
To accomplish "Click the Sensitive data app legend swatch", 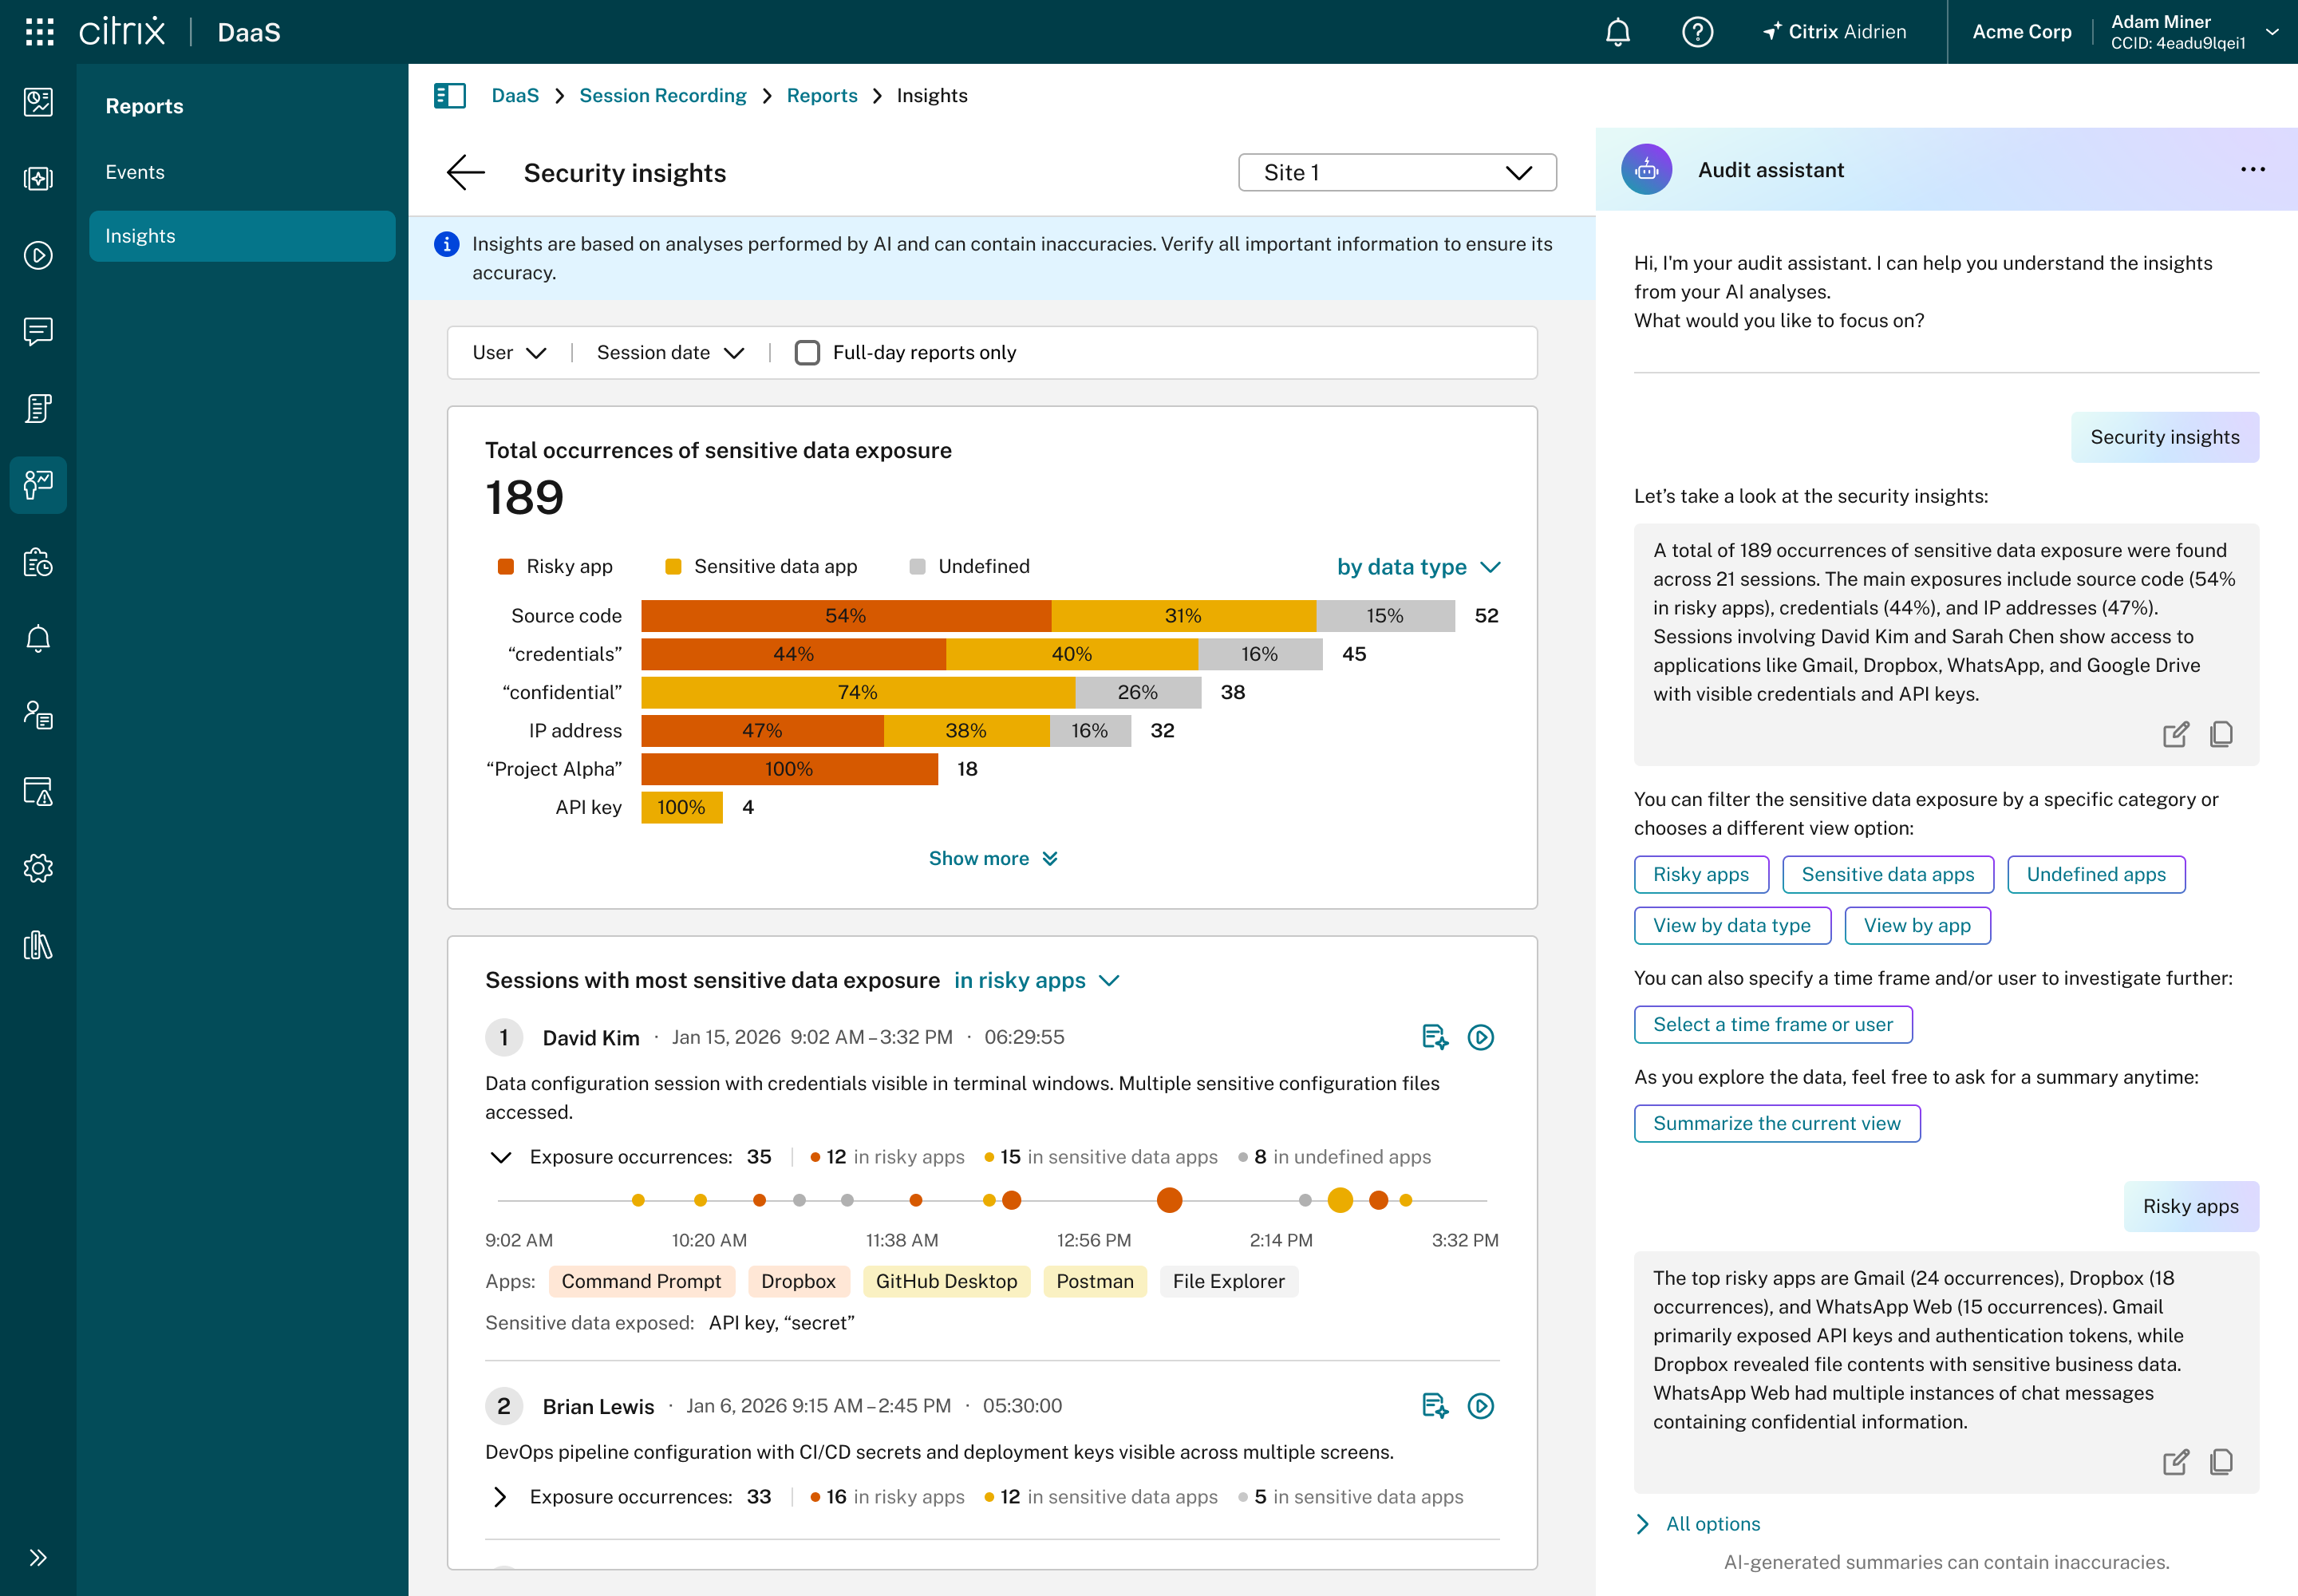I will coord(673,567).
